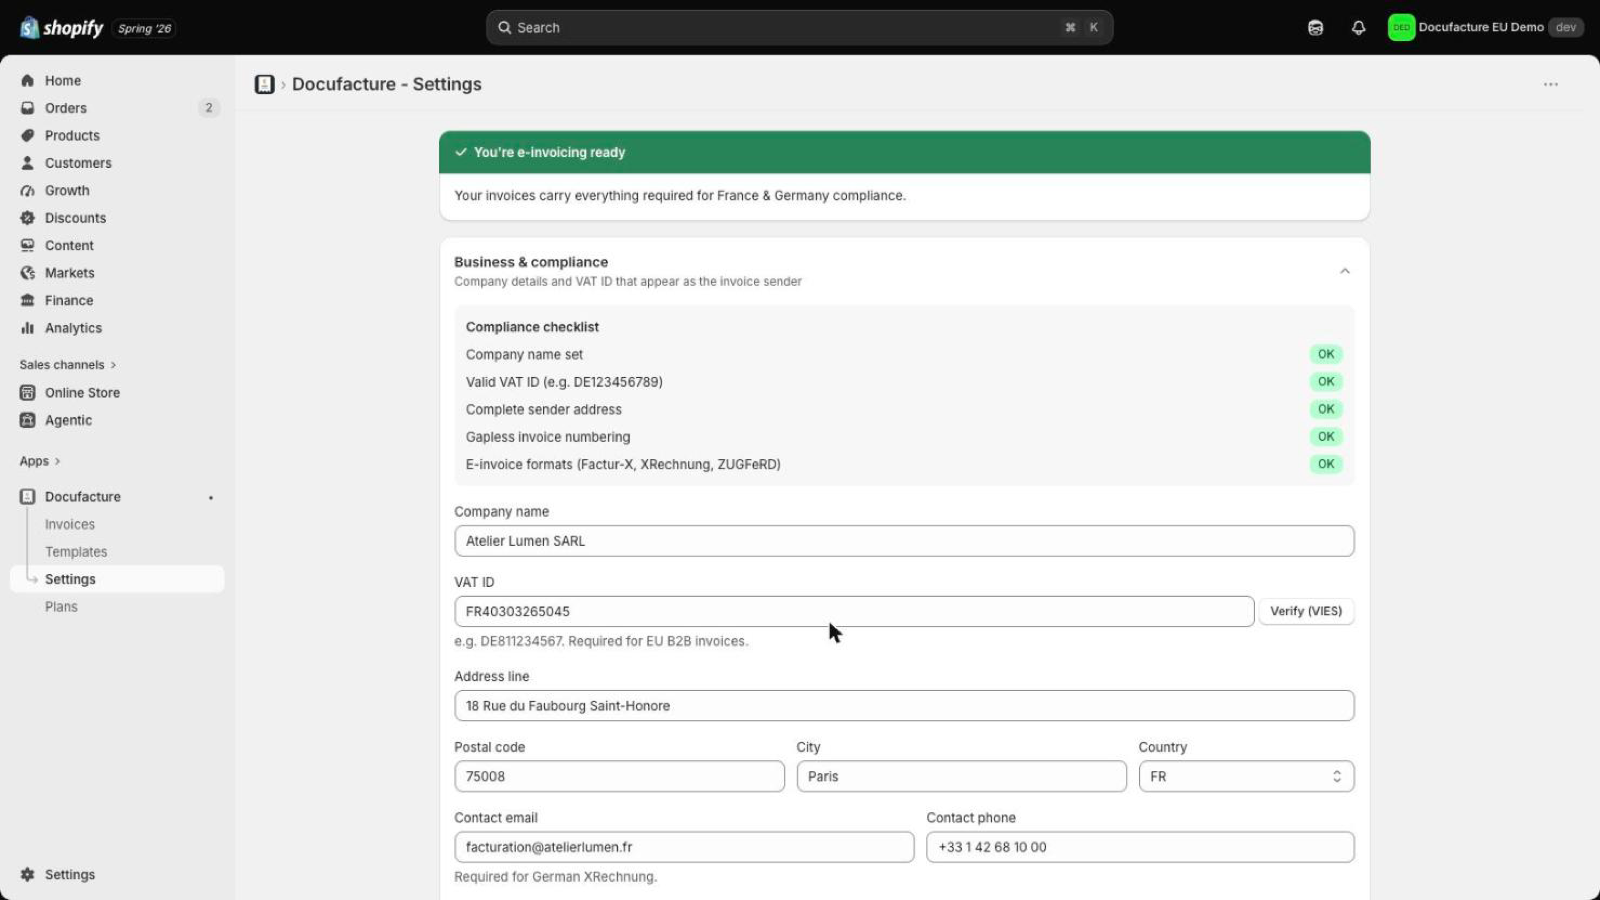
Task: Click the Orders inbox icon
Action: tap(28, 108)
